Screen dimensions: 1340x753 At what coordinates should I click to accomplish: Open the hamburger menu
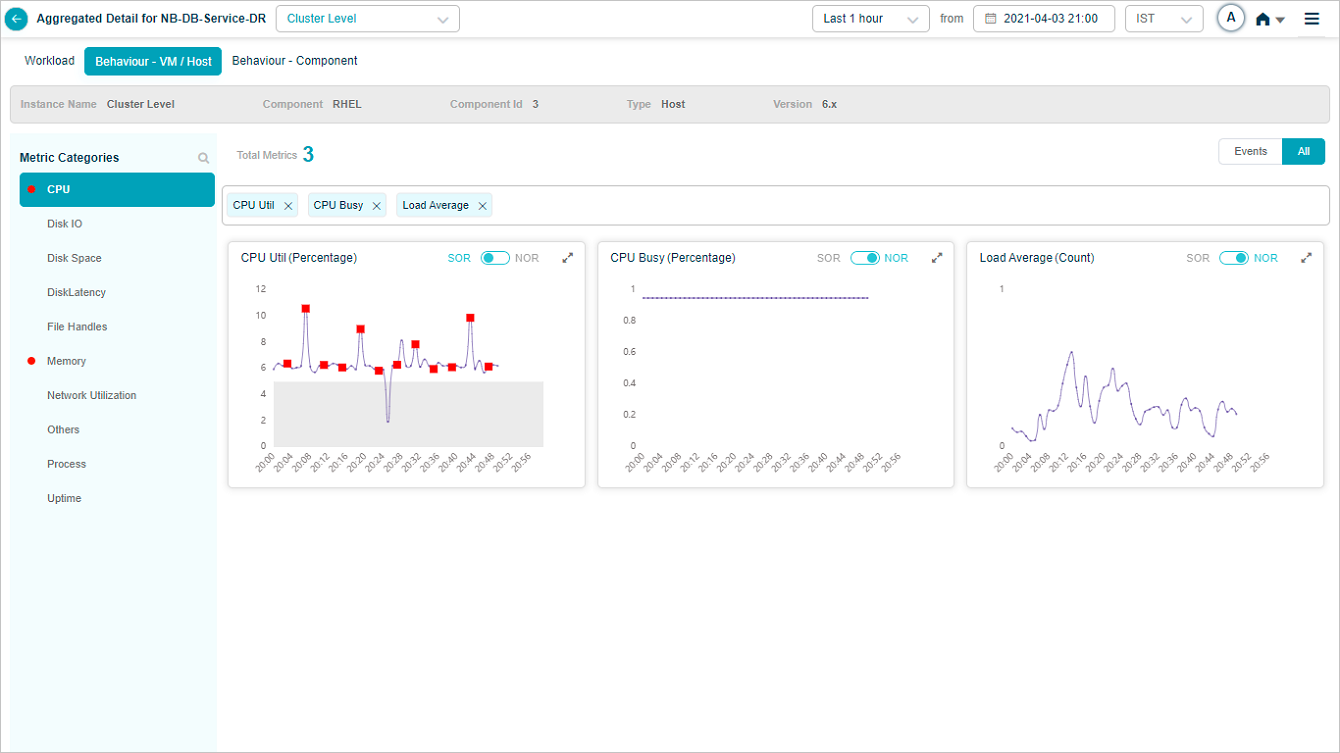[x=1312, y=19]
